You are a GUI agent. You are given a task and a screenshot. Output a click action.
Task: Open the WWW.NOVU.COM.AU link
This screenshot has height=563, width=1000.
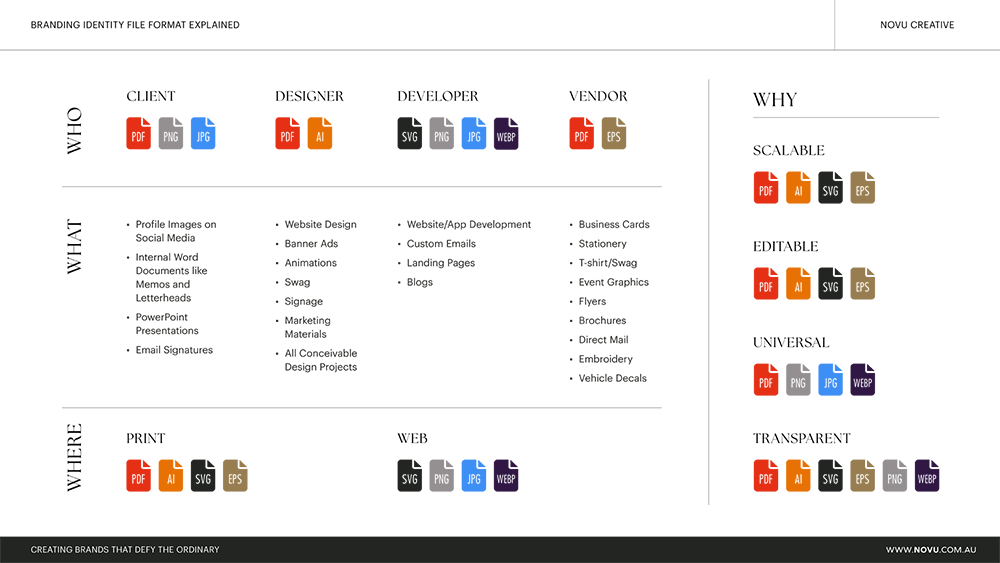(931, 550)
